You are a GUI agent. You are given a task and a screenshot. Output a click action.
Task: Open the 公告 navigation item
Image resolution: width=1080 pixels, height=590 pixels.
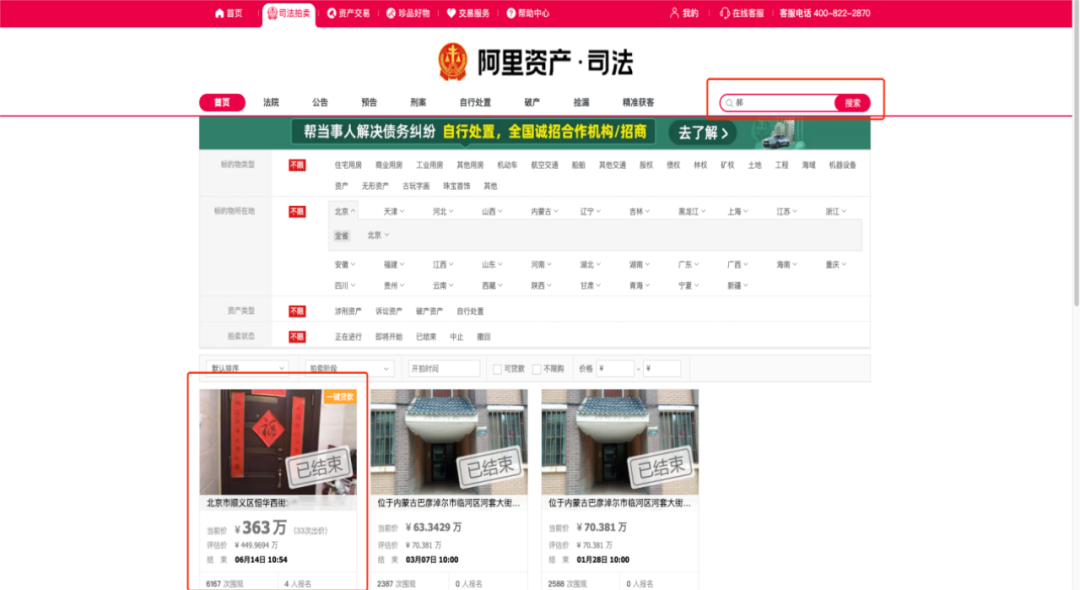[x=320, y=103]
